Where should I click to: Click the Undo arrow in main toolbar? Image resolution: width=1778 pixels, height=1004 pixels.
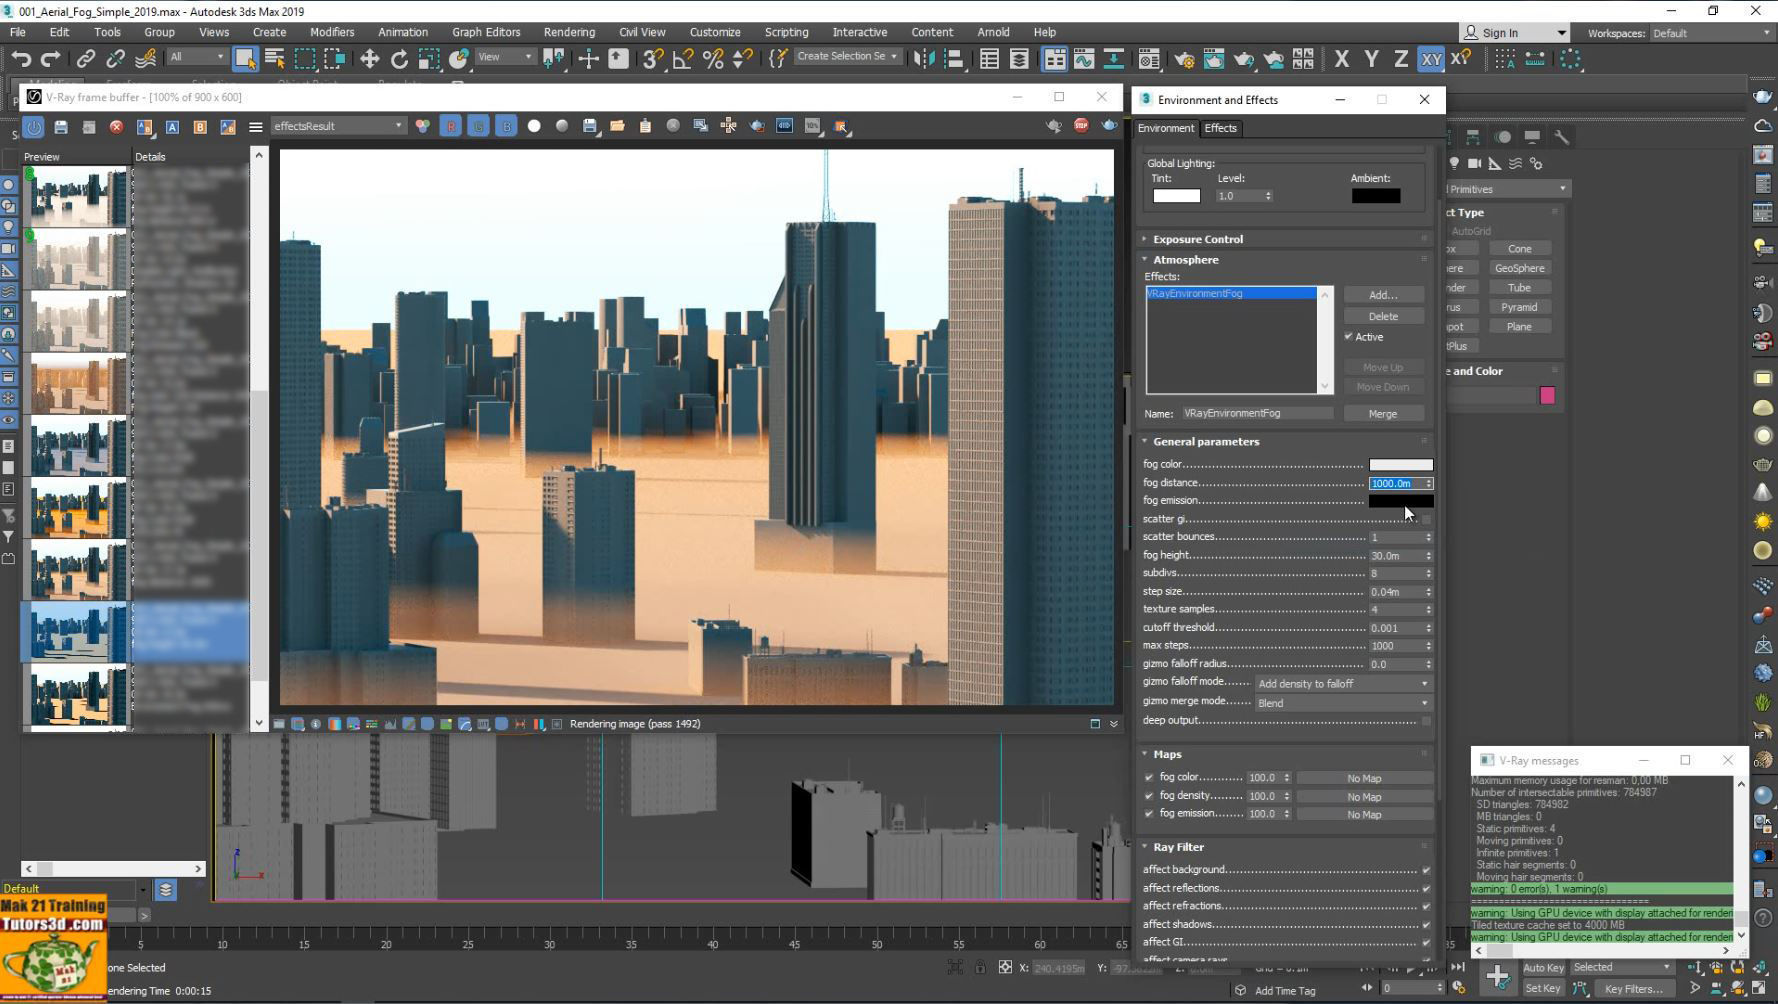coord(21,59)
